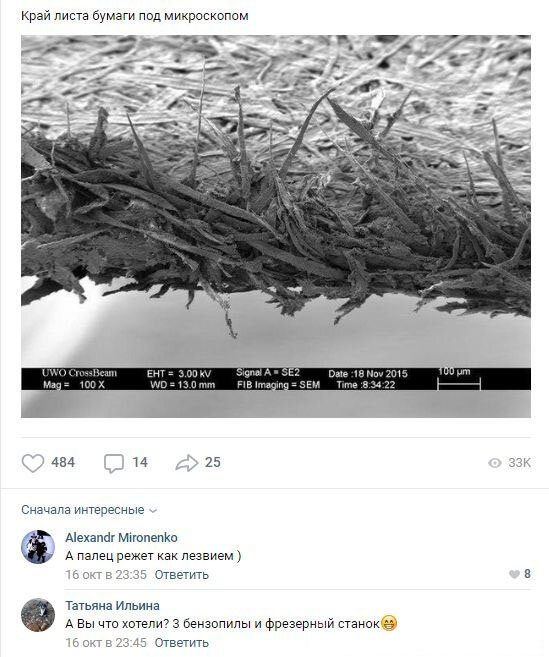Expand the 'Сначала интересные' sort dropdown

coord(89,510)
